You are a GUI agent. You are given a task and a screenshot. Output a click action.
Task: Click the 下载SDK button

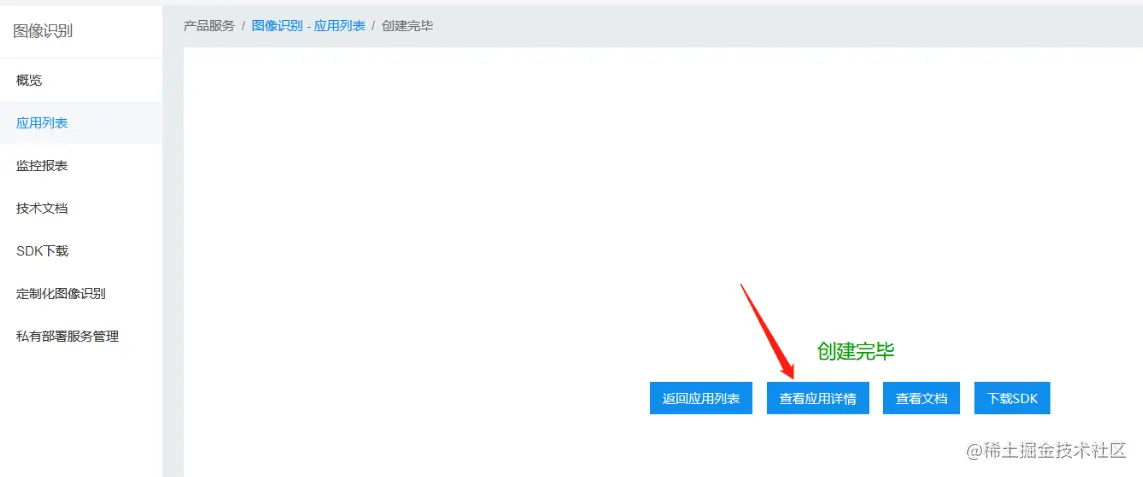click(x=1013, y=398)
